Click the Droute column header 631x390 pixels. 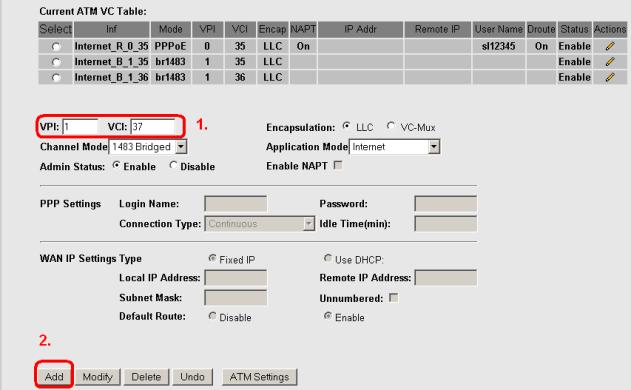(x=541, y=29)
